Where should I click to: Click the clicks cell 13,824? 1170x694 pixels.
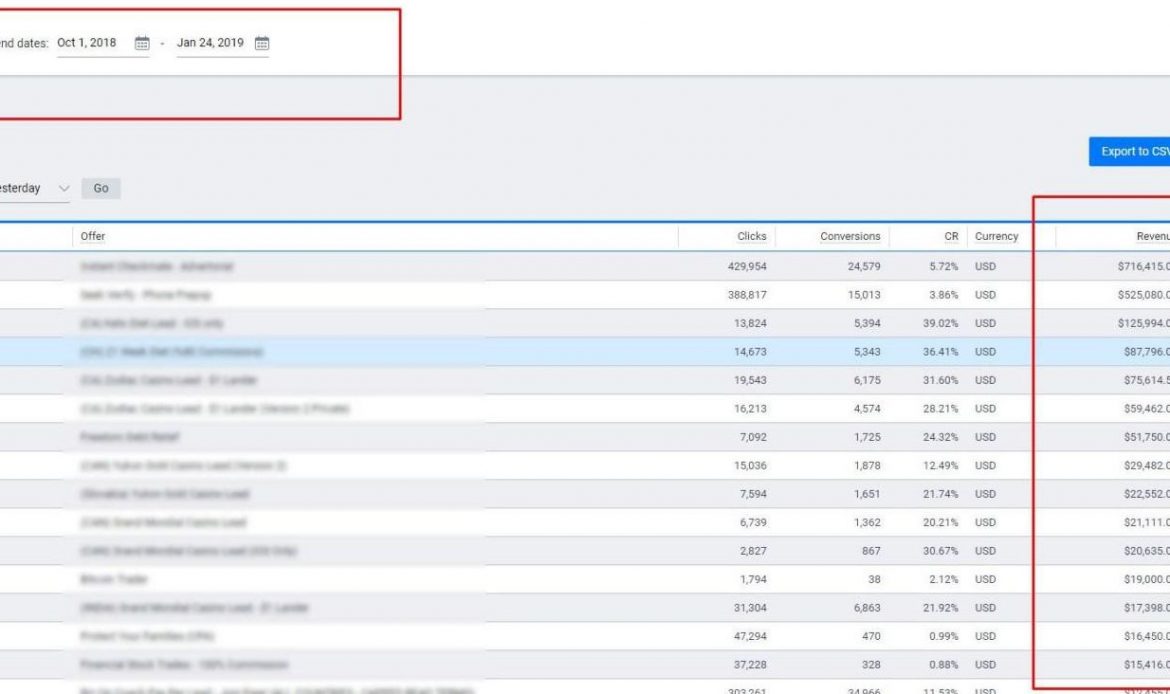[750, 323]
